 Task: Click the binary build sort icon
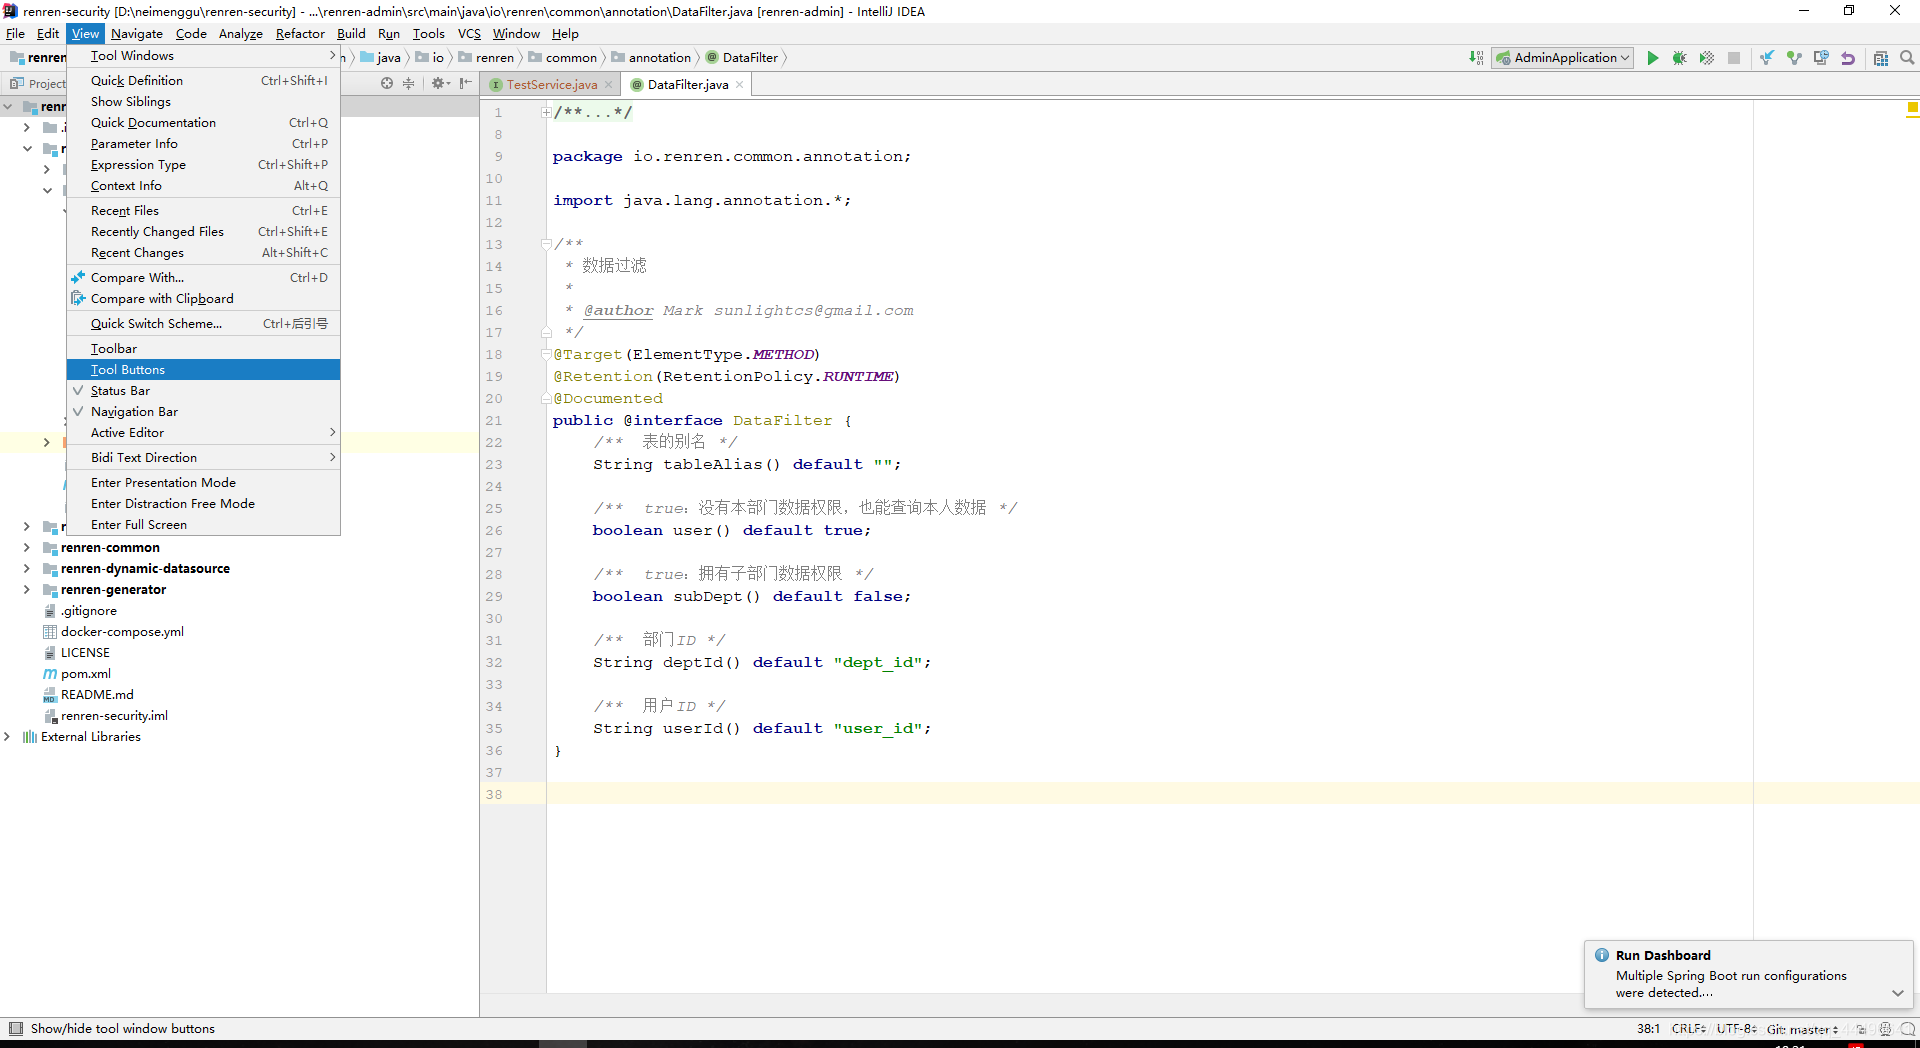click(x=1476, y=58)
